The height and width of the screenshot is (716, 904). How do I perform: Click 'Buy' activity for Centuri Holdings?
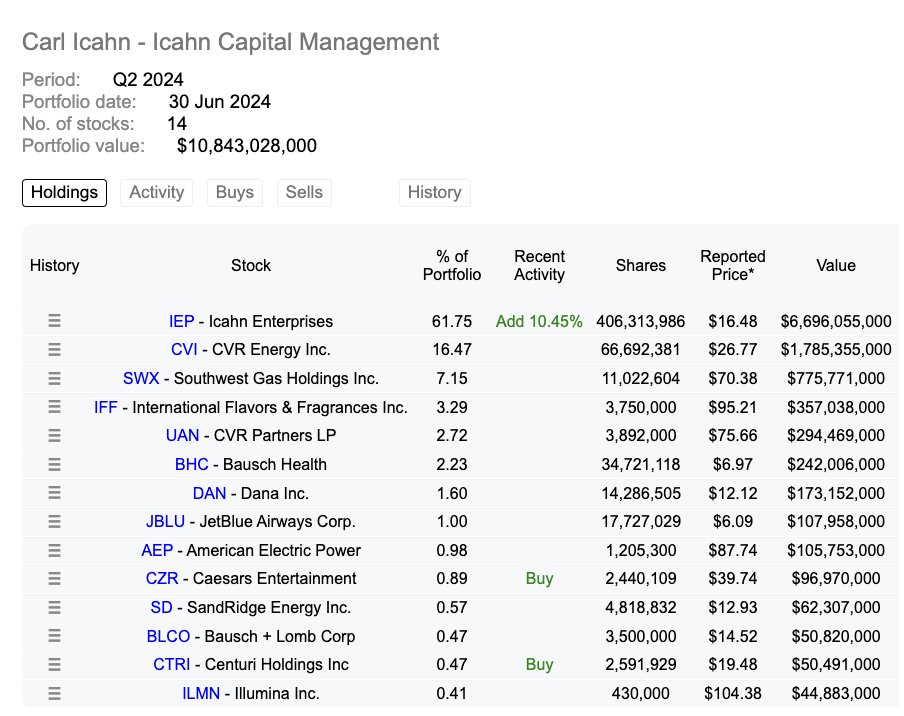tap(540, 664)
